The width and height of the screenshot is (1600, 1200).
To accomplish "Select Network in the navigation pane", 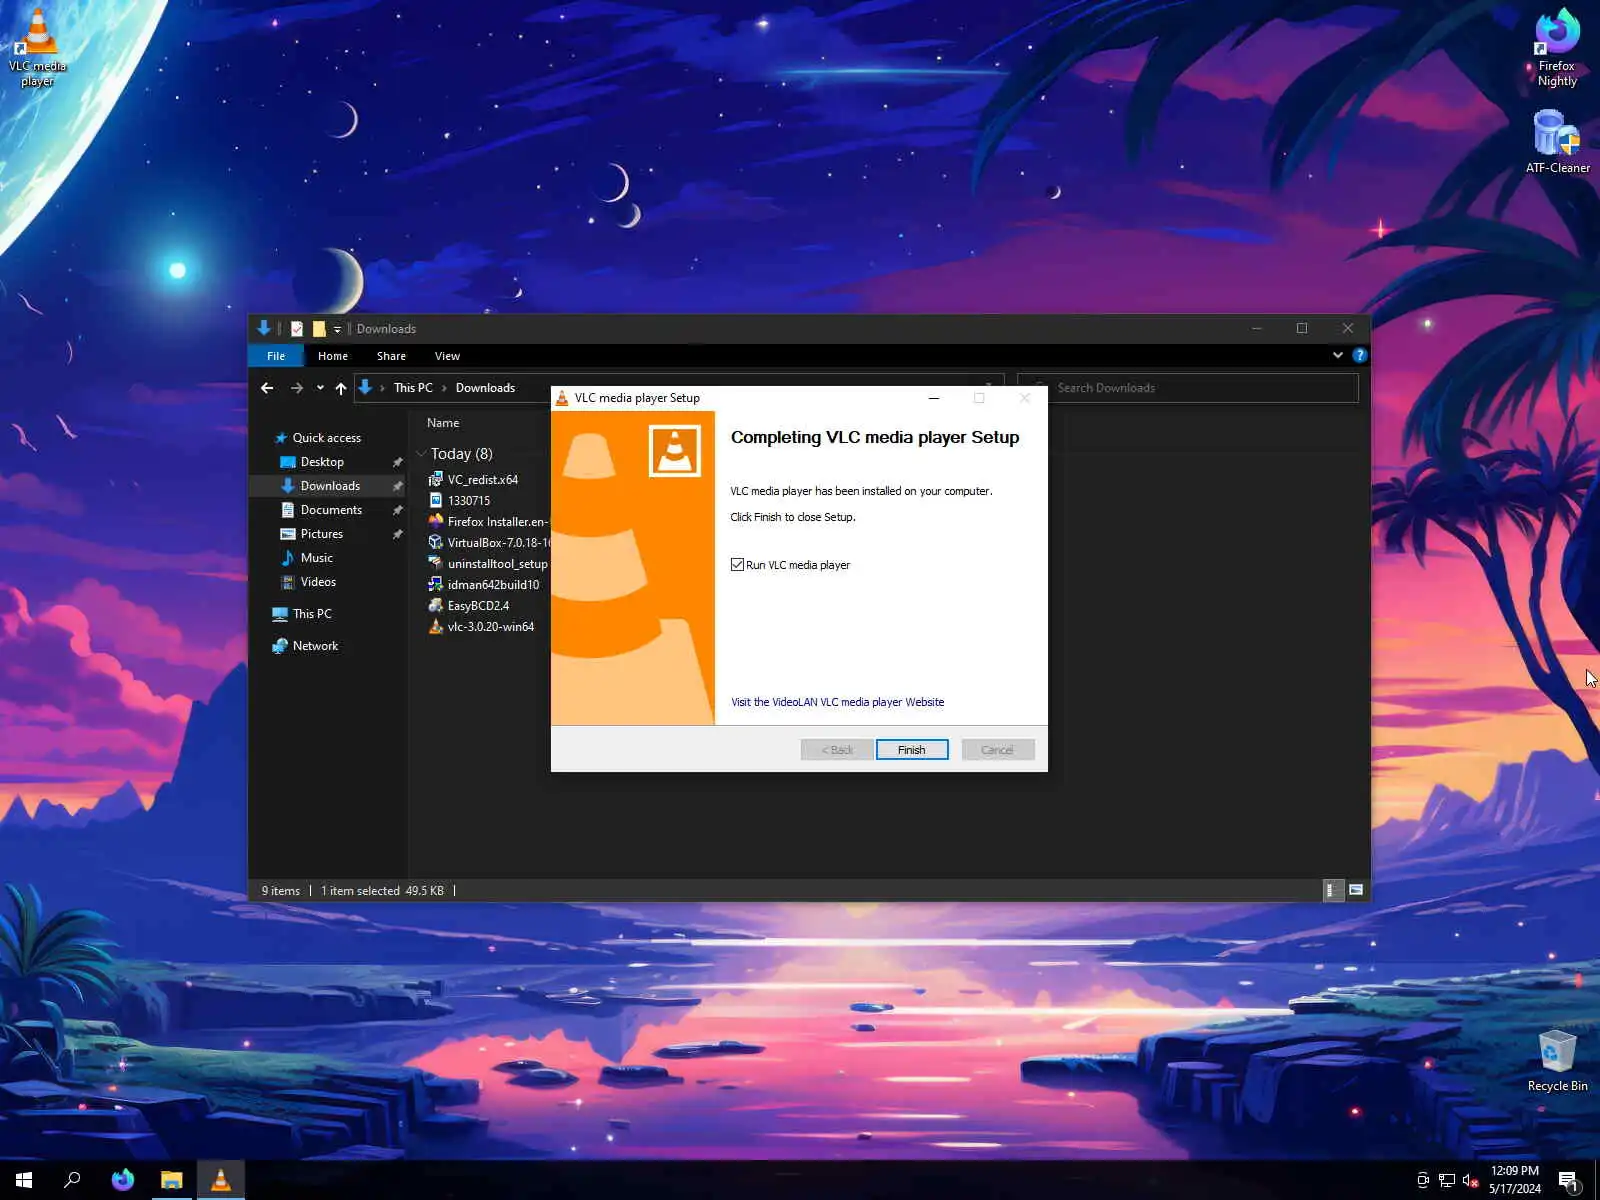I will point(315,646).
